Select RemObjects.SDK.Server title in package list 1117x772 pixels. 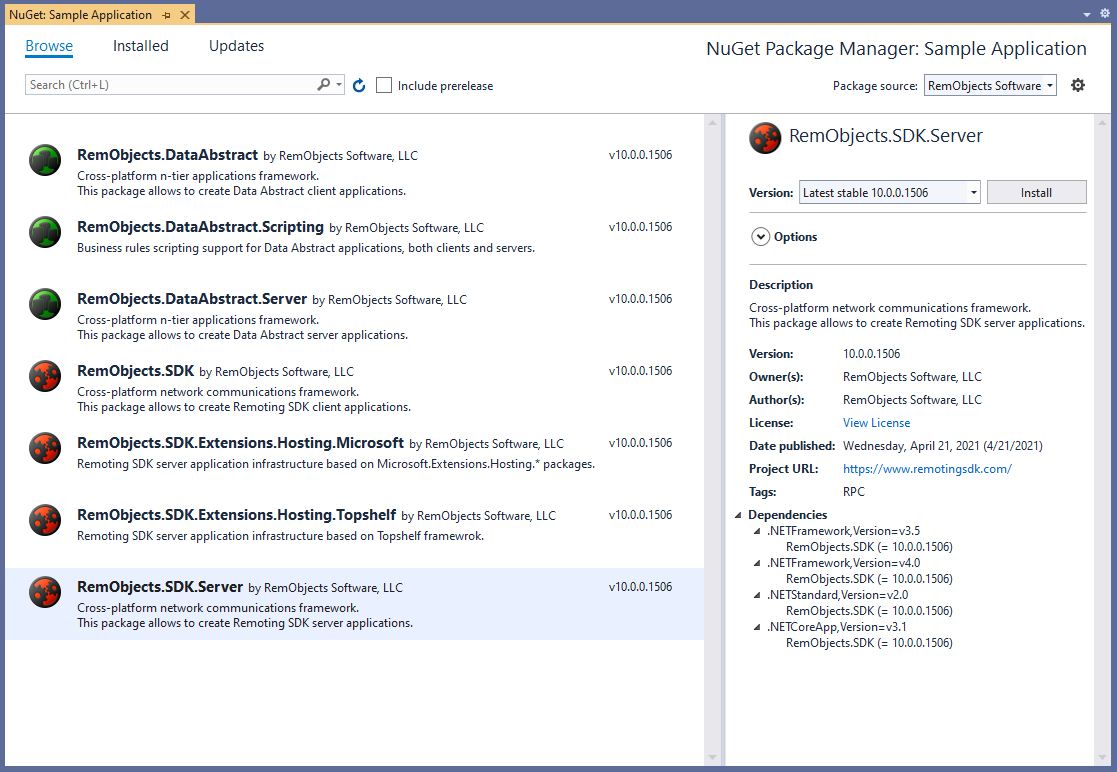point(160,586)
